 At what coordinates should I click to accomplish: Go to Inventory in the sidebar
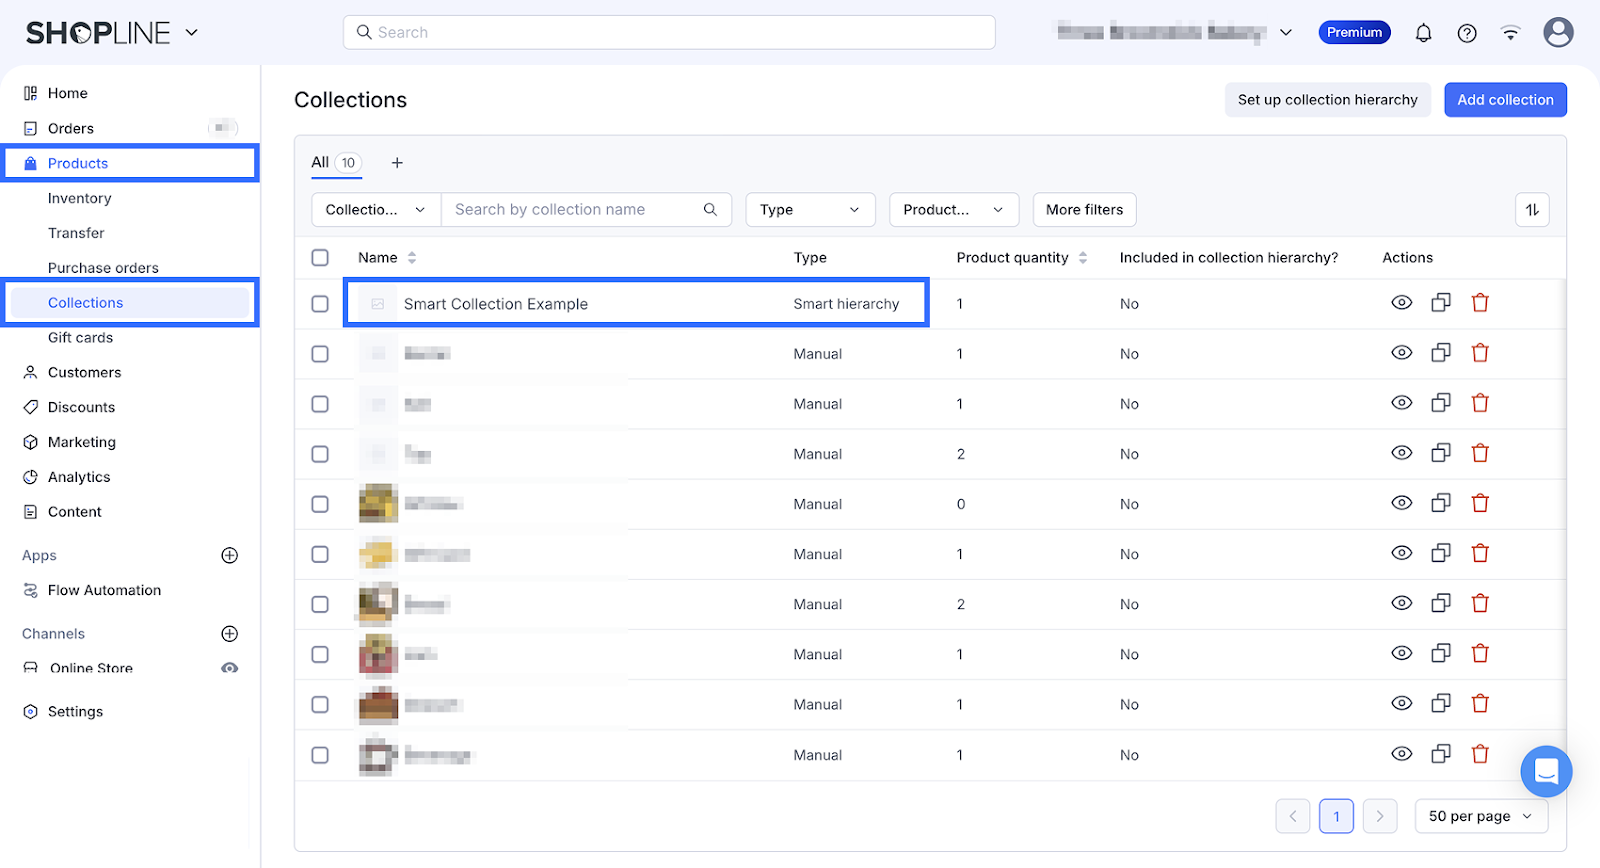pos(80,198)
